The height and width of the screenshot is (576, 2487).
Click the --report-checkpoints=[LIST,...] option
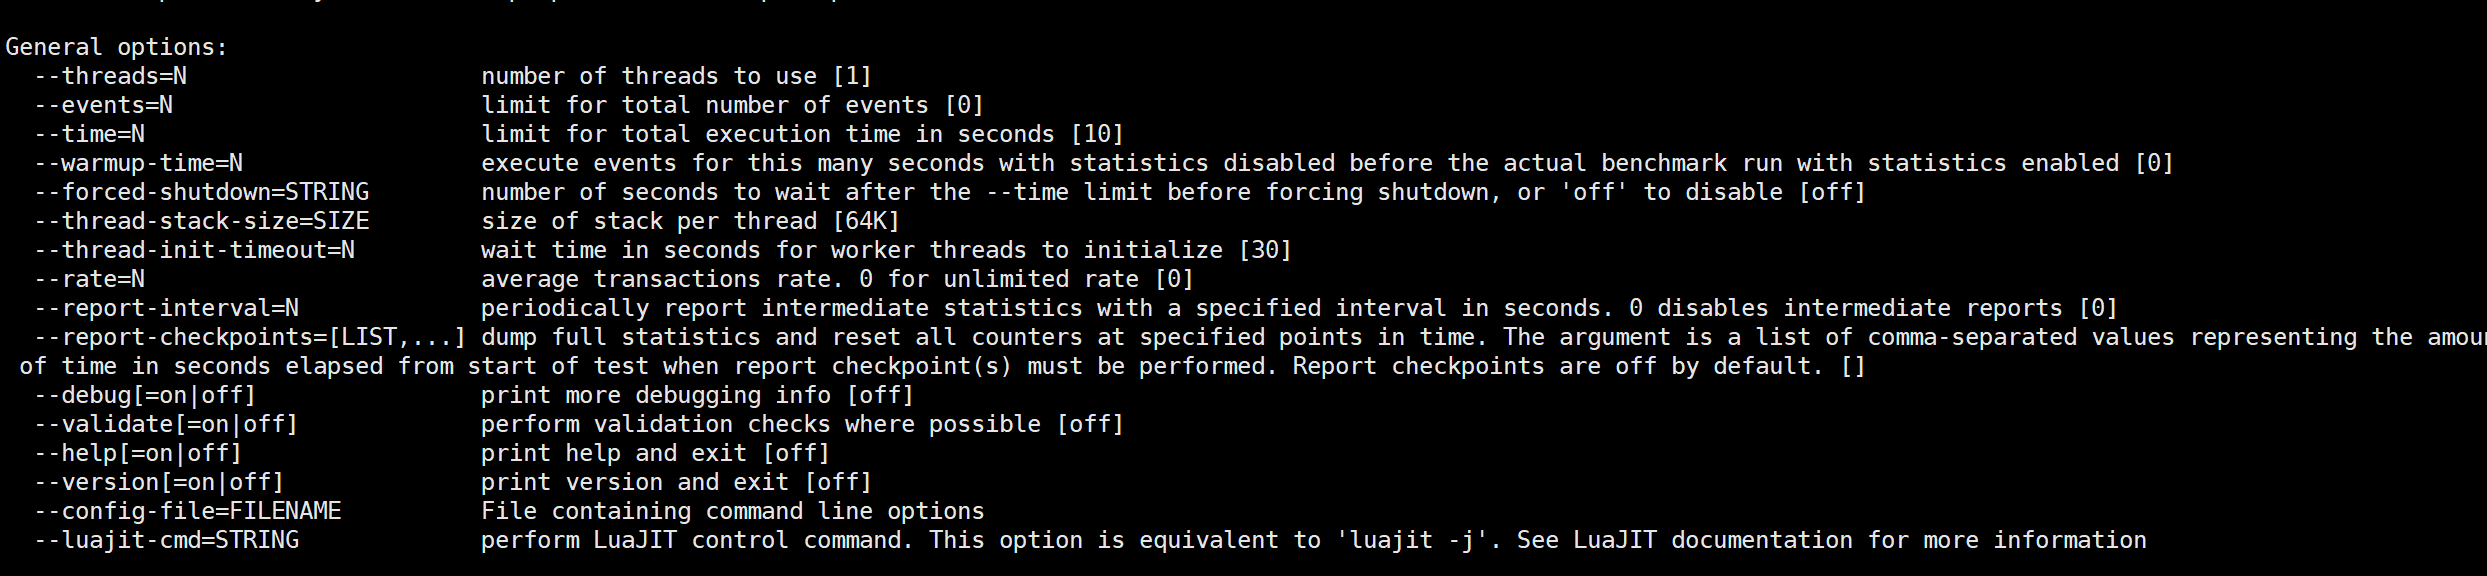pyautogui.click(x=250, y=337)
